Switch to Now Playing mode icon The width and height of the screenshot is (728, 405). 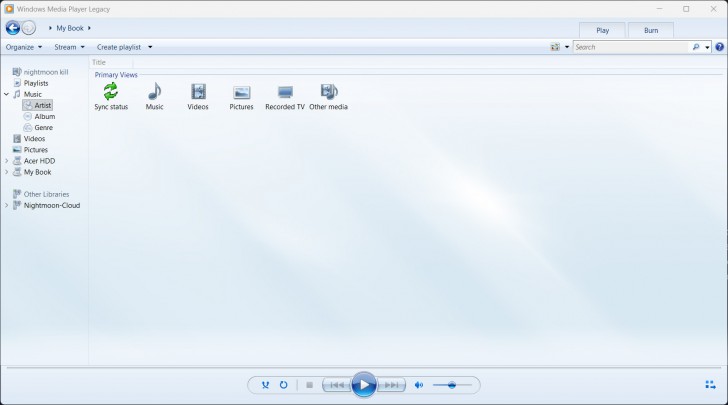click(710, 385)
